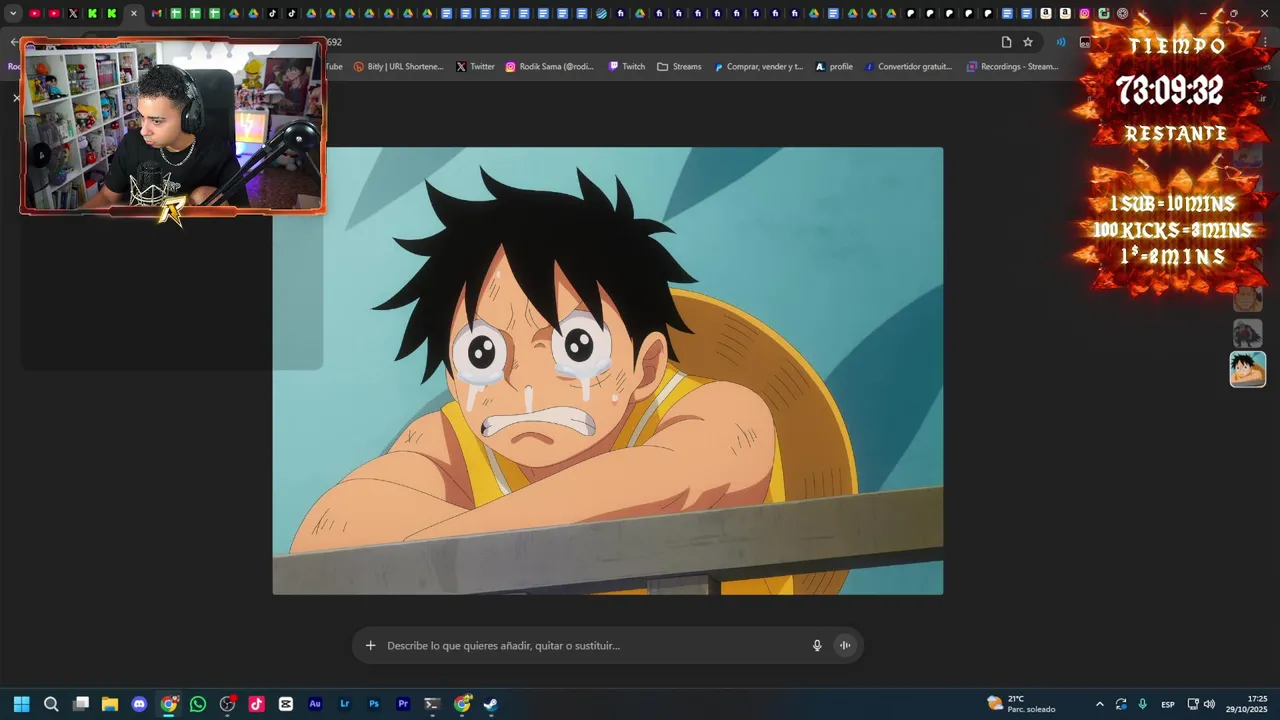The height and width of the screenshot is (720, 1280).
Task: Open File Explorer from the taskbar
Action: (x=110, y=704)
